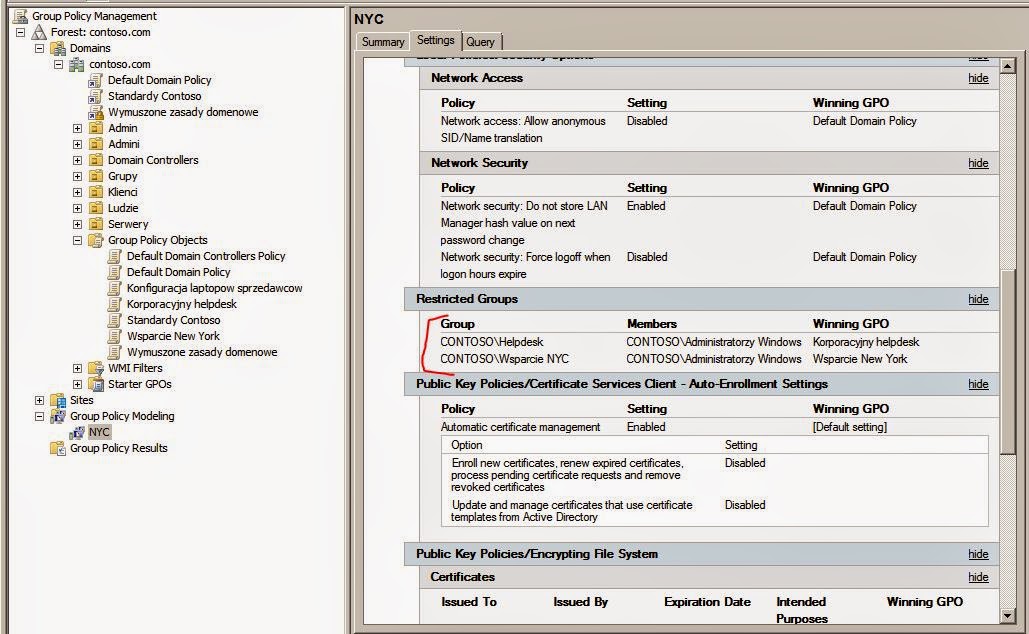
Task: Click Korporacyjny helpdesk in Winning GPO column
Action: [866, 342]
